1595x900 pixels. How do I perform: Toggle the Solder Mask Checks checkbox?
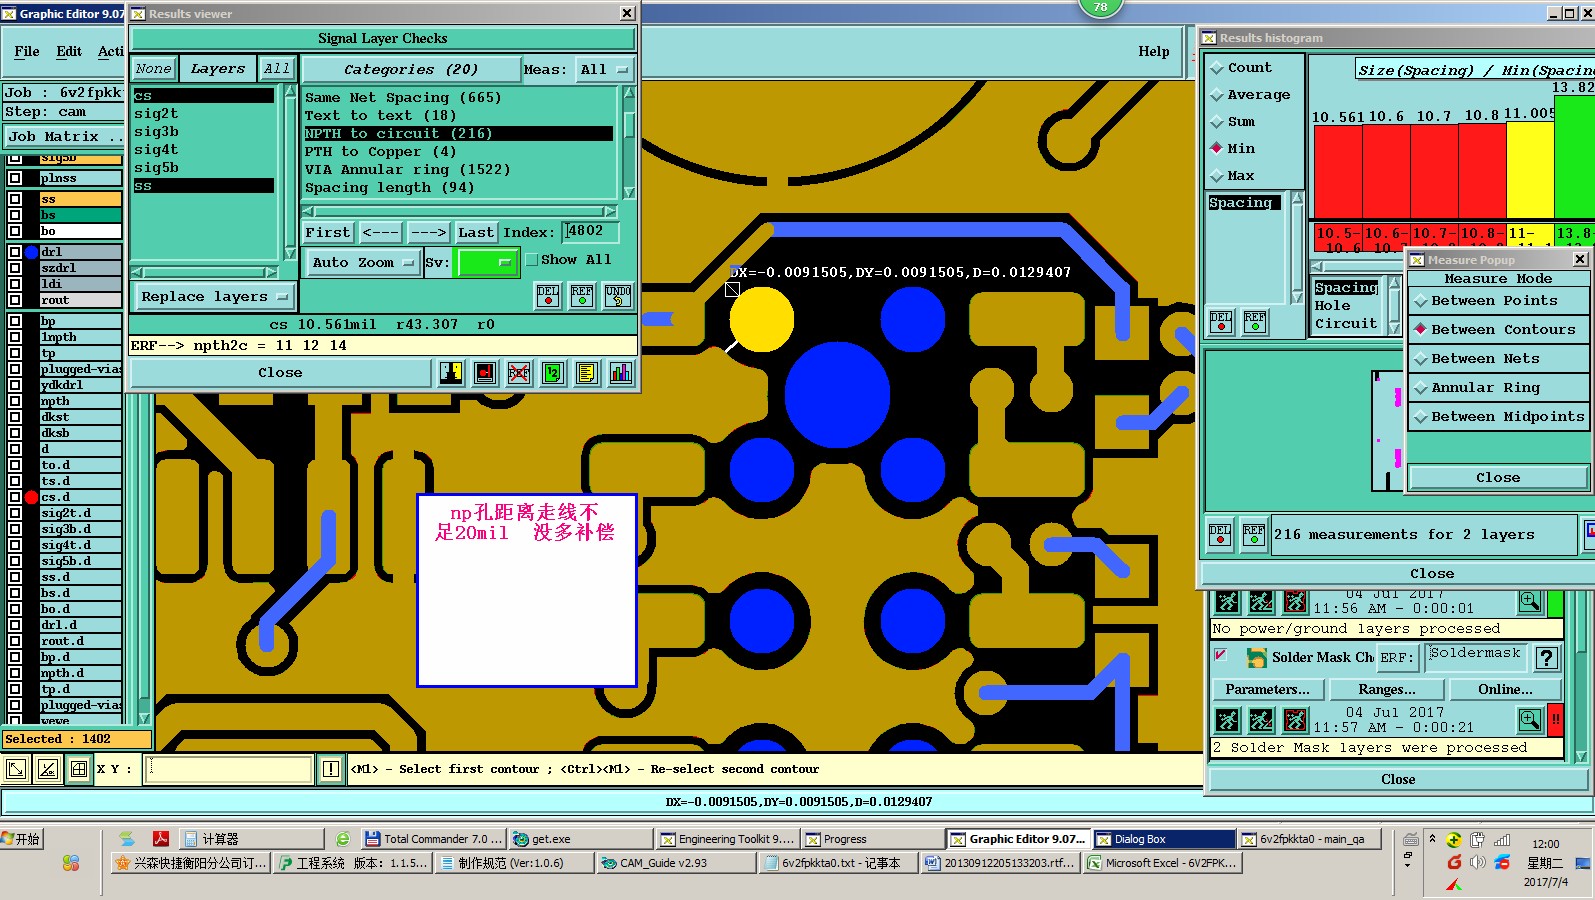pyautogui.click(x=1220, y=655)
